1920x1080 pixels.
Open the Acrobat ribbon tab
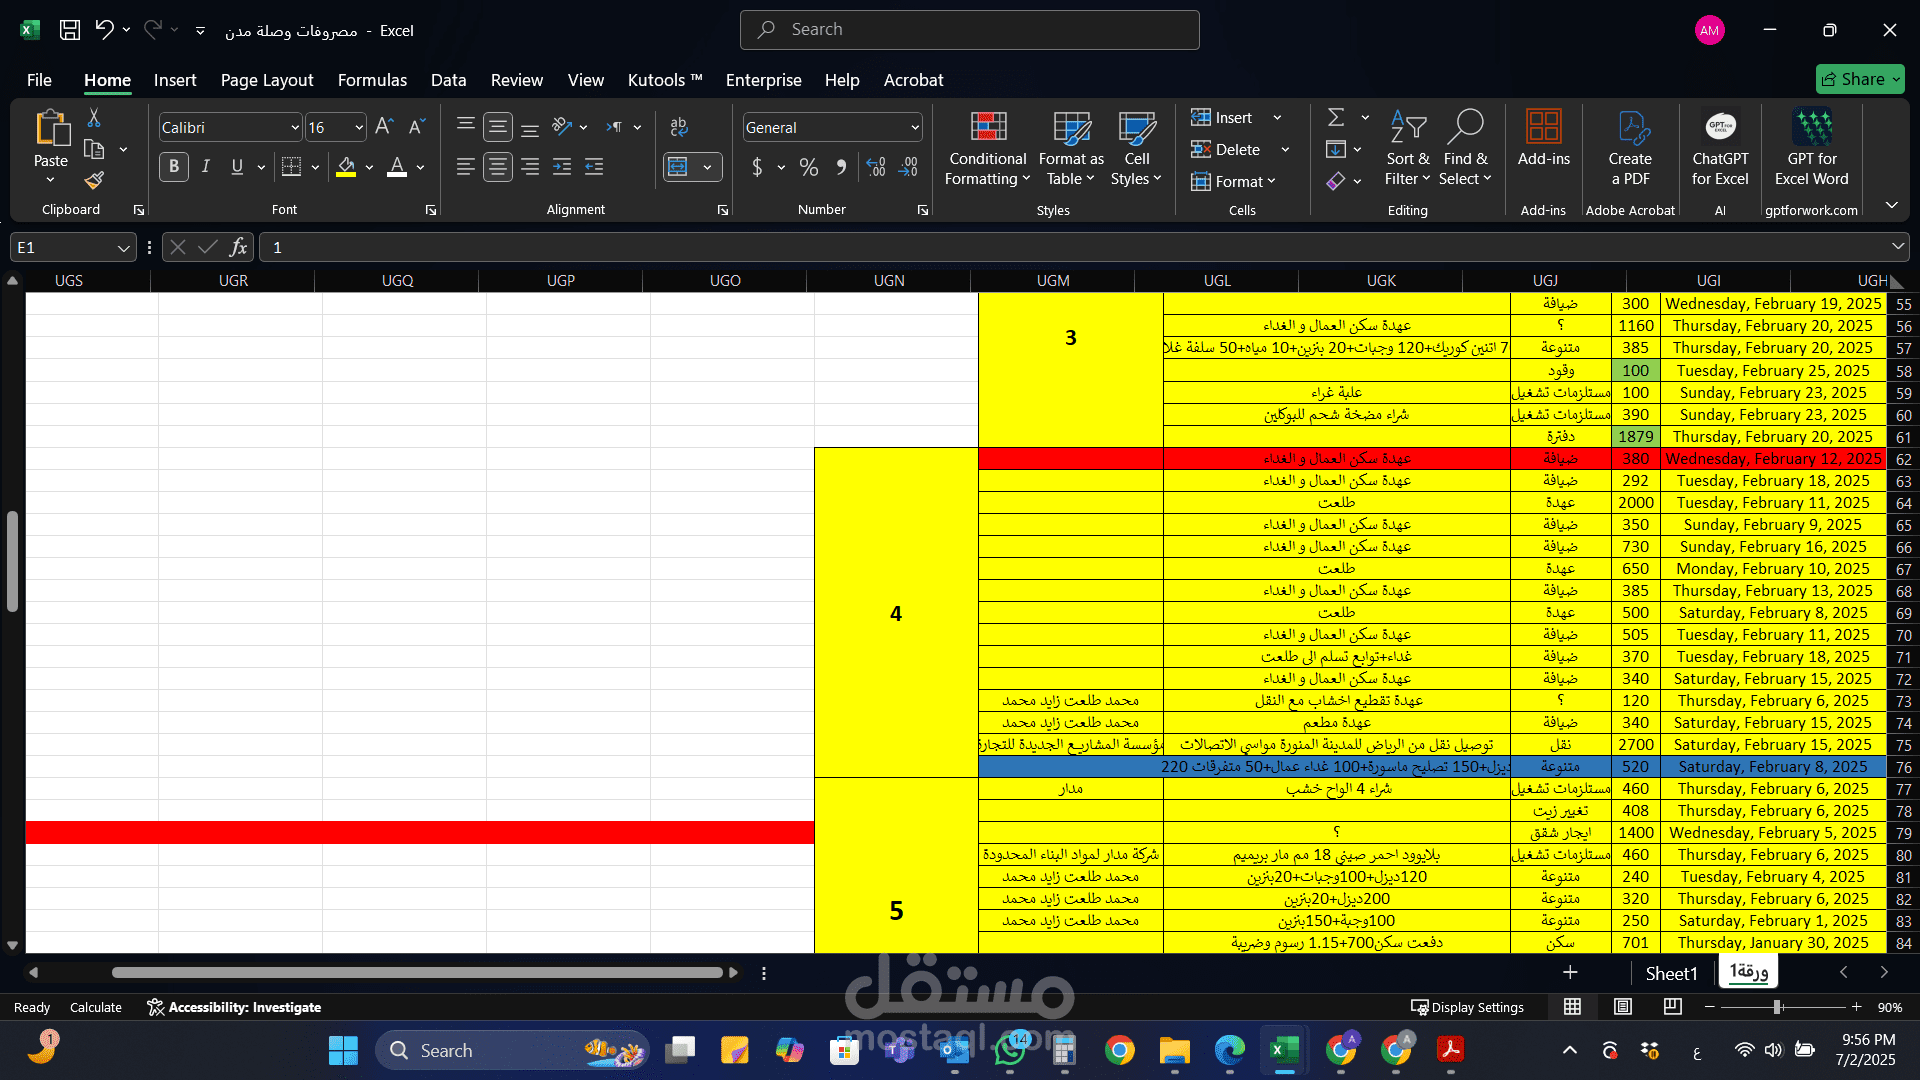(x=913, y=80)
